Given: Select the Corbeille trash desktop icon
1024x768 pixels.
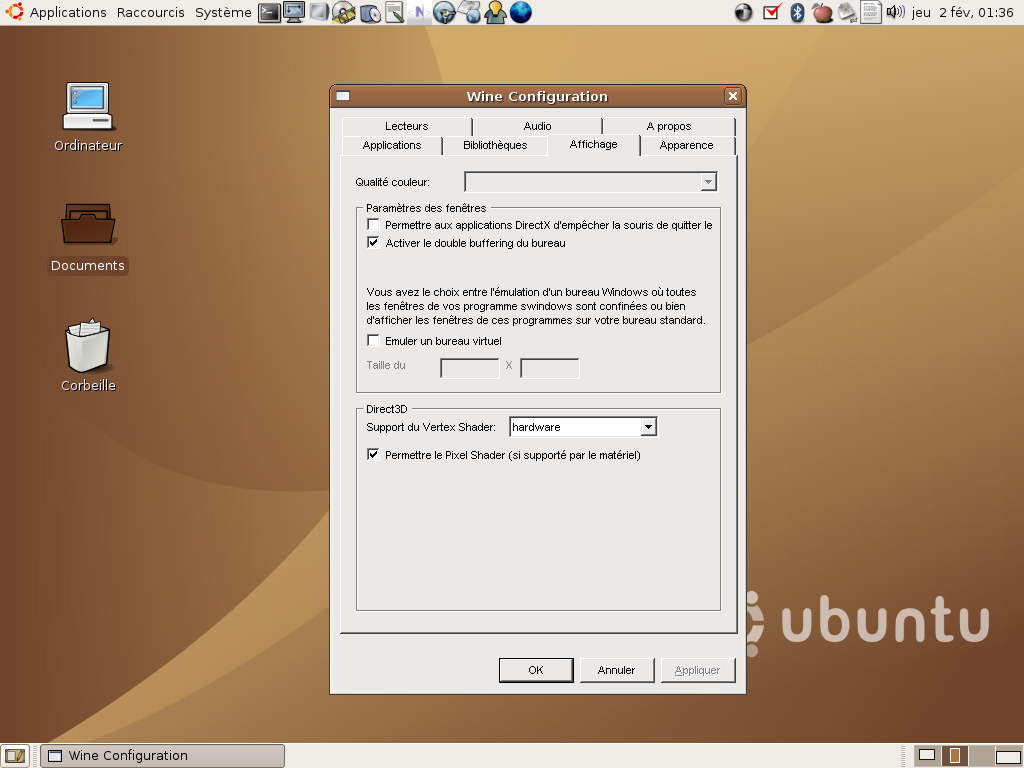Looking at the screenshot, I should pos(88,356).
